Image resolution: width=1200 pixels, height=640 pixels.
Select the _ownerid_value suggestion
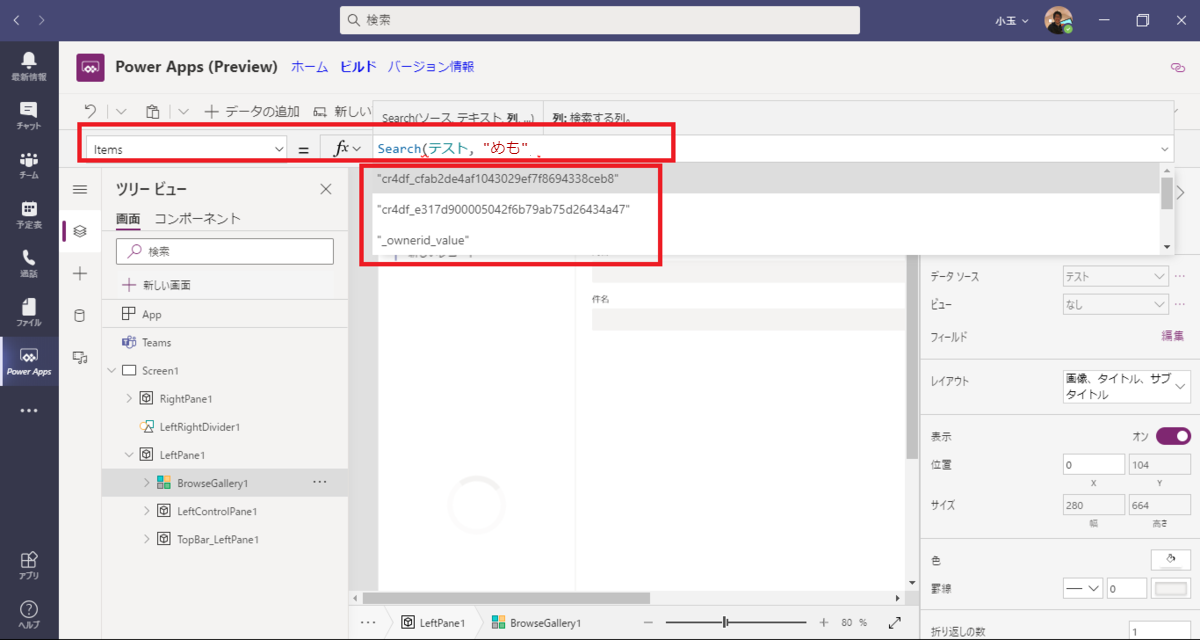765,240
